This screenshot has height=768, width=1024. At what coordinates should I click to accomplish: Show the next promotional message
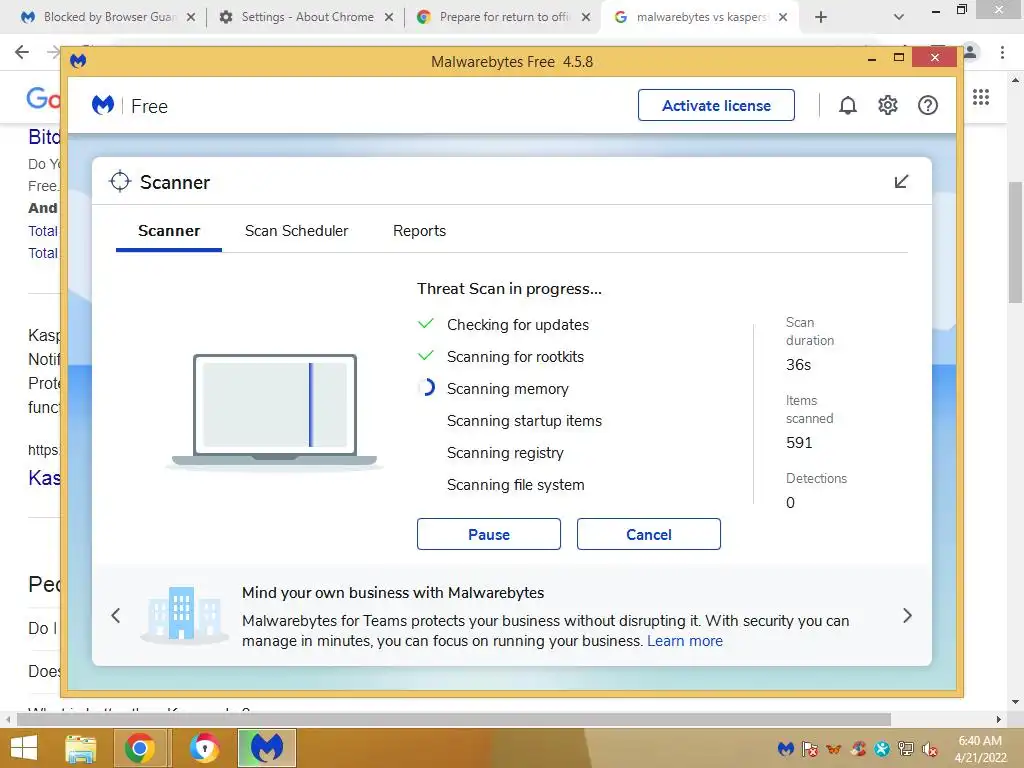[907, 615]
